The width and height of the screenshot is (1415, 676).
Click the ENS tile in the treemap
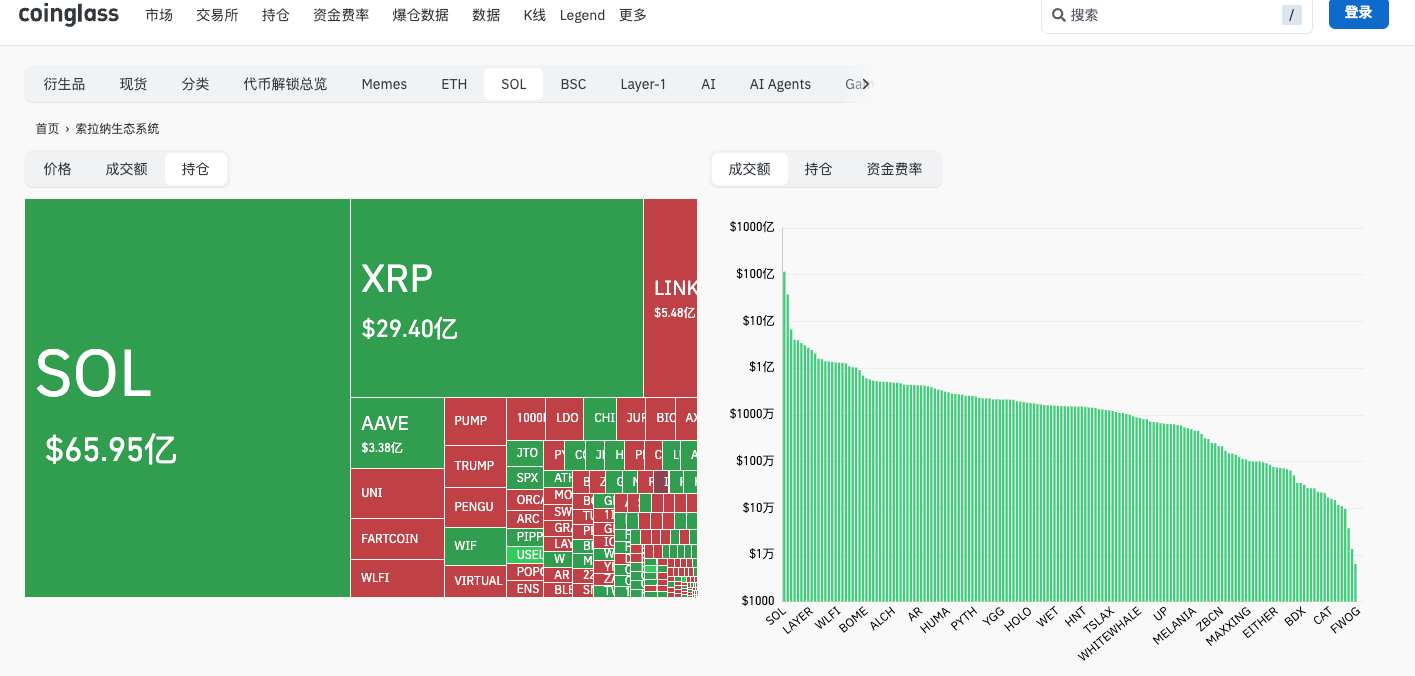[526, 589]
